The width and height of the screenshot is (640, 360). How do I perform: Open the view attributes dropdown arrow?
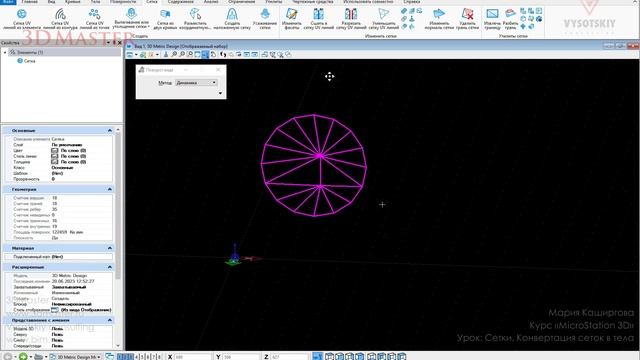(x=136, y=55)
